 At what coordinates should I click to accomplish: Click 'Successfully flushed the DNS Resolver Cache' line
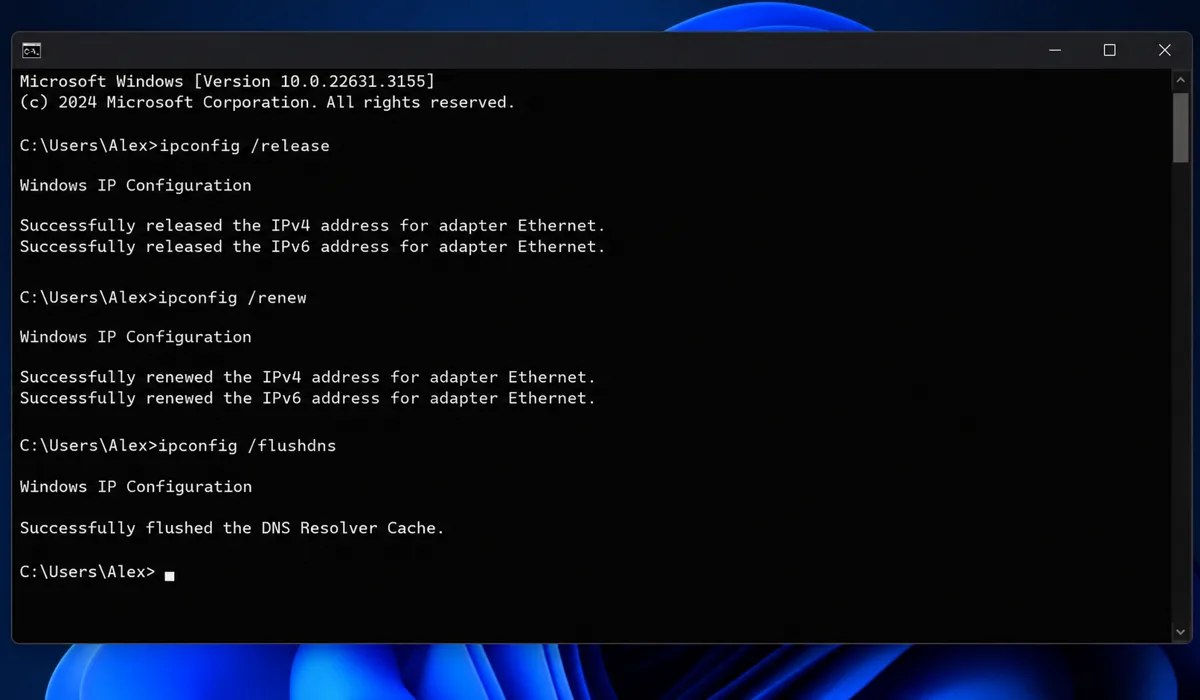tap(232, 528)
